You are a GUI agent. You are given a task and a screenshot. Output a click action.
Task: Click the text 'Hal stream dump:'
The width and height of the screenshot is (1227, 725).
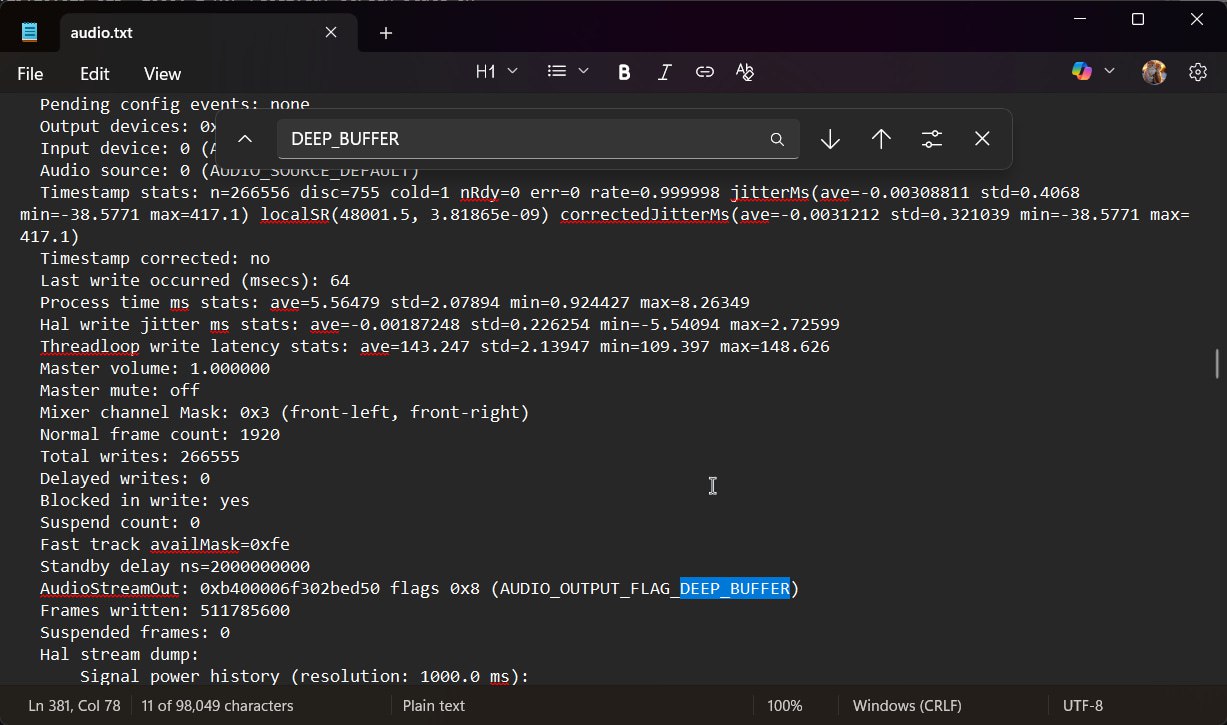coord(120,654)
